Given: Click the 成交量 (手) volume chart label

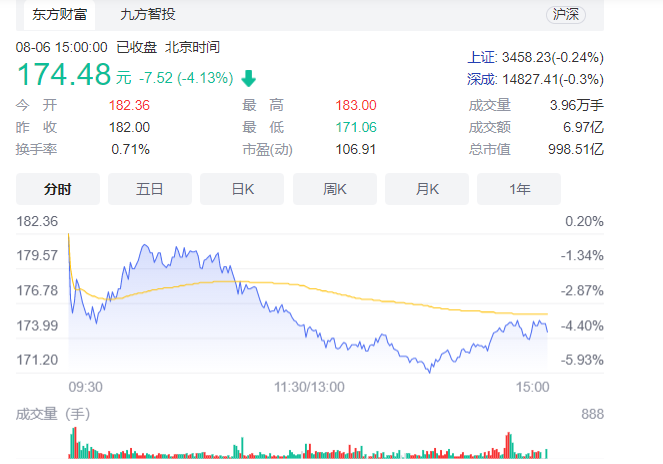Looking at the screenshot, I should [57, 414].
